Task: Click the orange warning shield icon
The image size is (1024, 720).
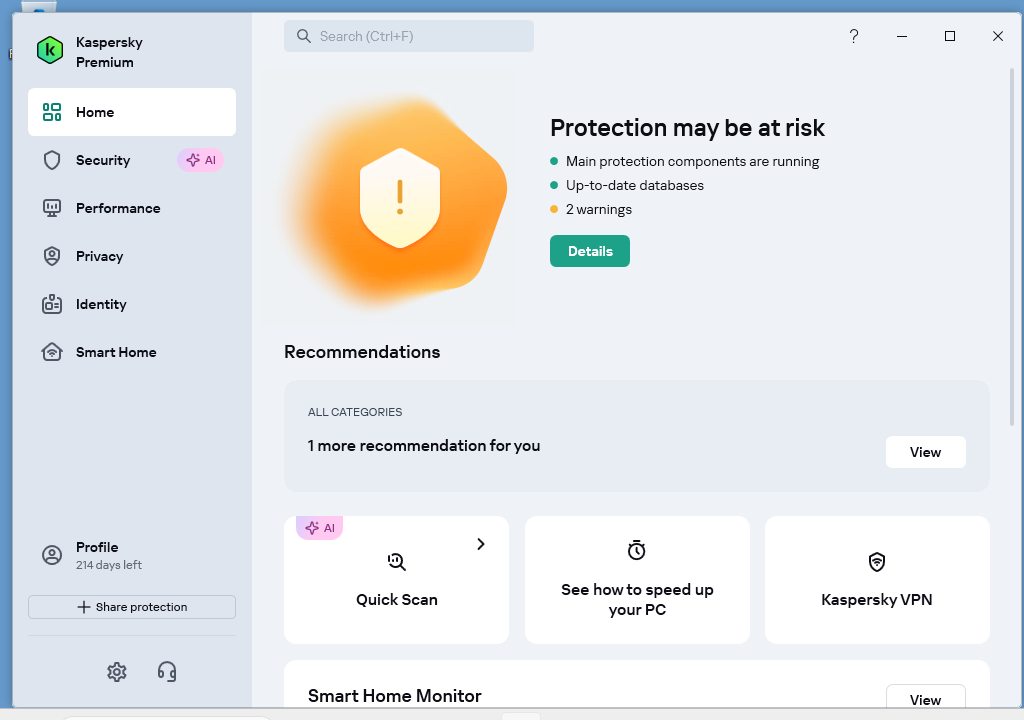Action: (x=400, y=198)
